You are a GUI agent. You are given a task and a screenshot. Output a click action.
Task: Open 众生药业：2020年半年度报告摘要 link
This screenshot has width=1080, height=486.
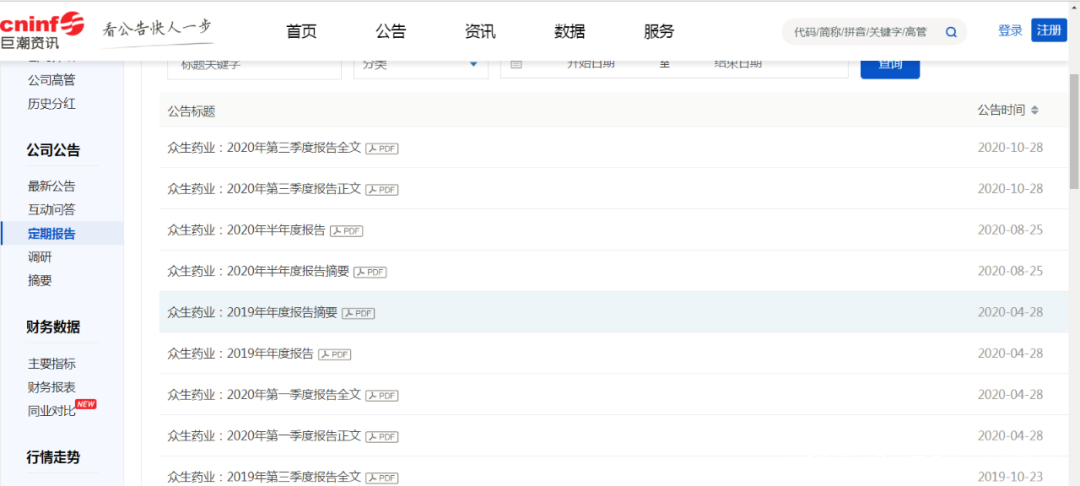pos(258,271)
